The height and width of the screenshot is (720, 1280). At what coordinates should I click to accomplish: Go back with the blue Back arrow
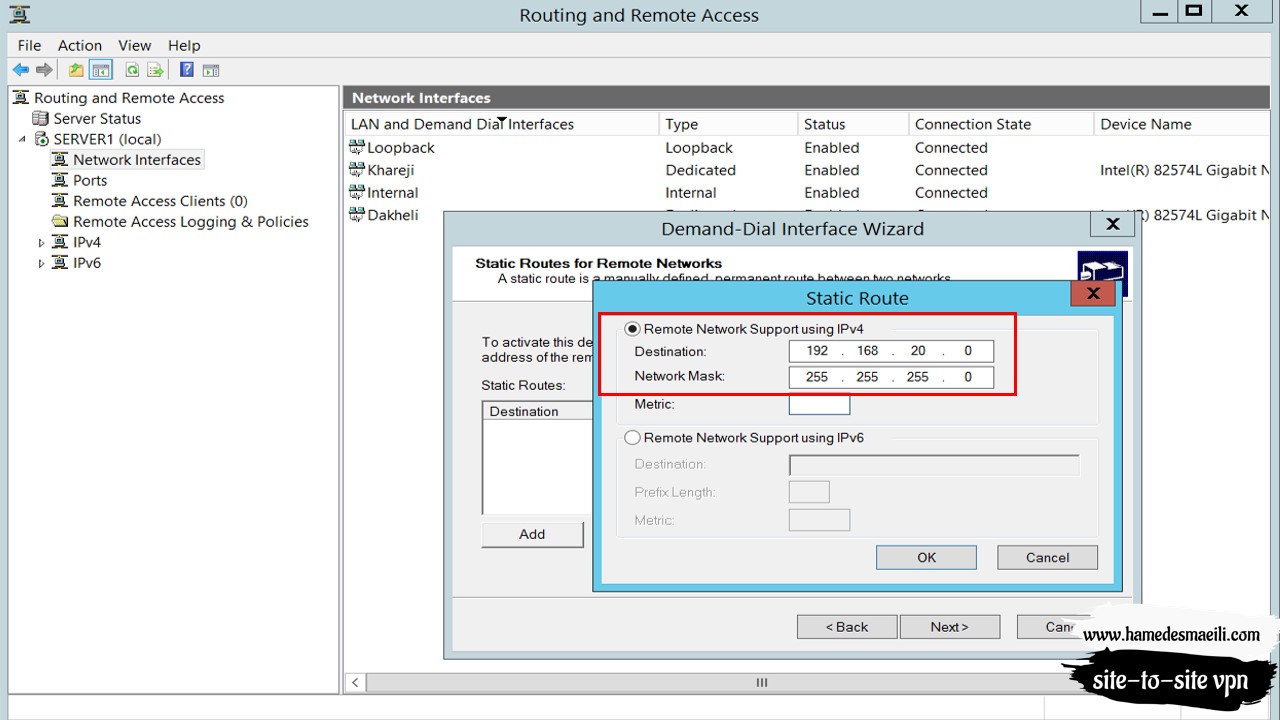(20, 70)
